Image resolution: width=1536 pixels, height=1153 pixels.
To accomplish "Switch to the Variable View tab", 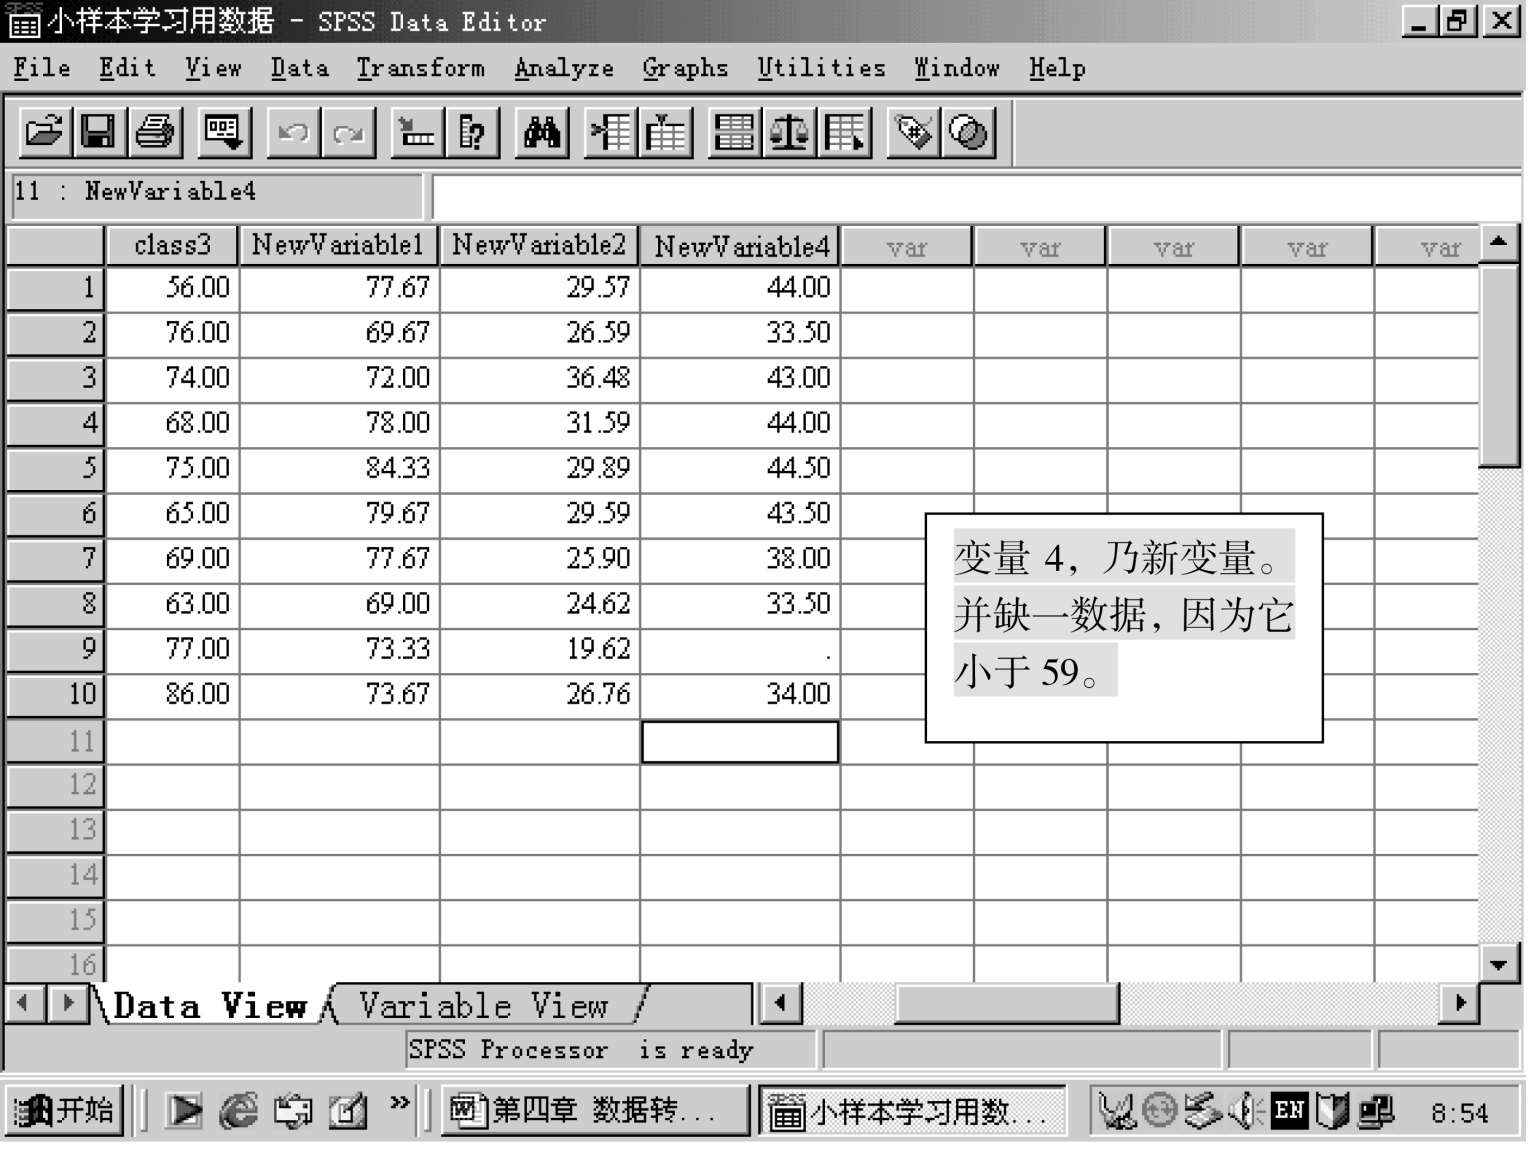I will (484, 1005).
